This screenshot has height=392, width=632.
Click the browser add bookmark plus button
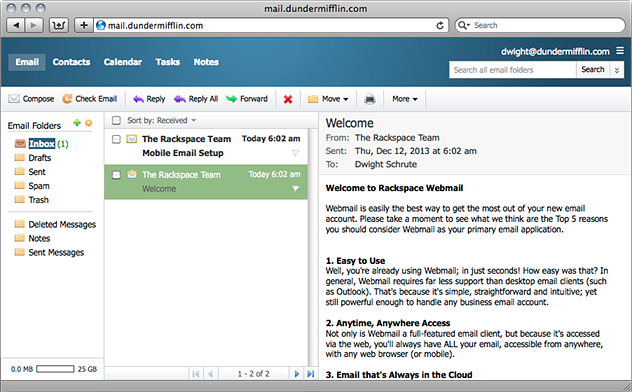click(x=84, y=25)
